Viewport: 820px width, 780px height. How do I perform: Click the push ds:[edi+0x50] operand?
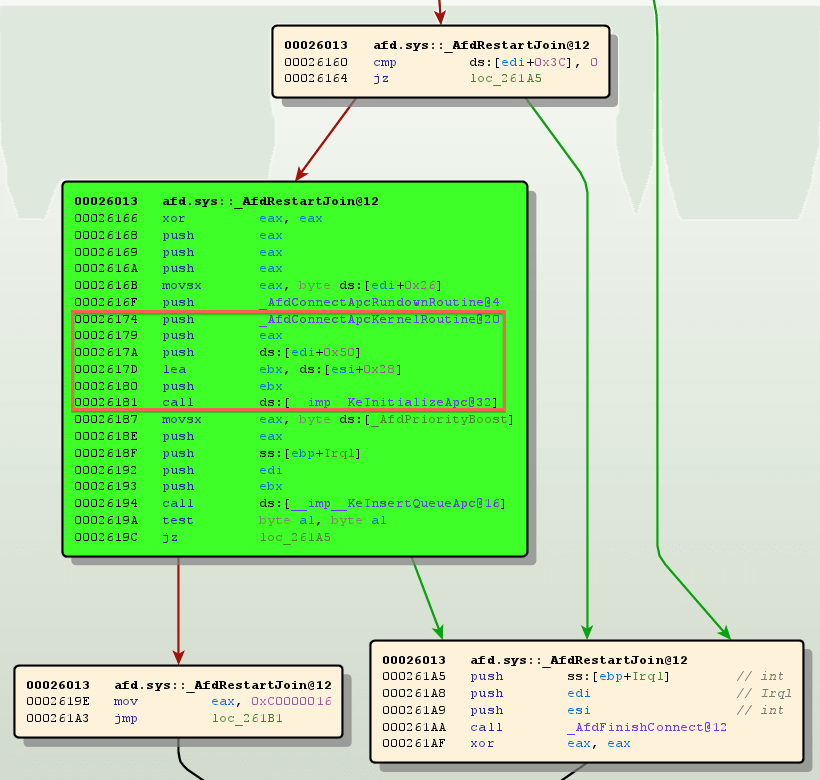pyautogui.click(x=309, y=352)
